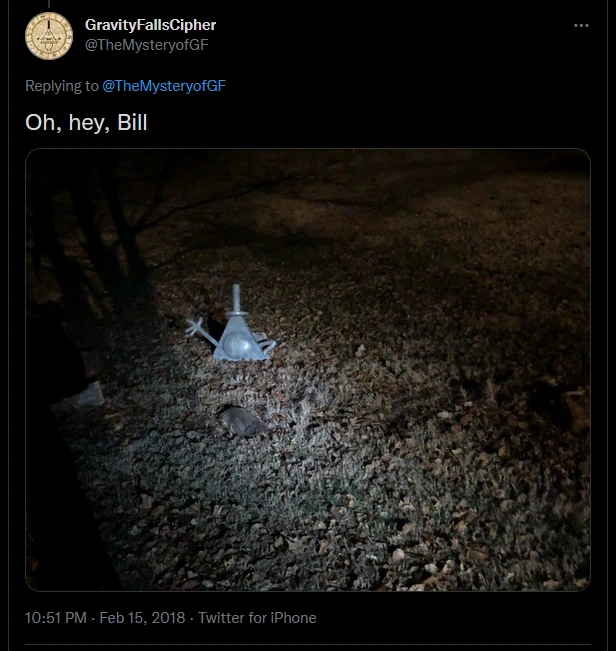Click the gray rock below the statue

pyautogui.click(x=242, y=421)
